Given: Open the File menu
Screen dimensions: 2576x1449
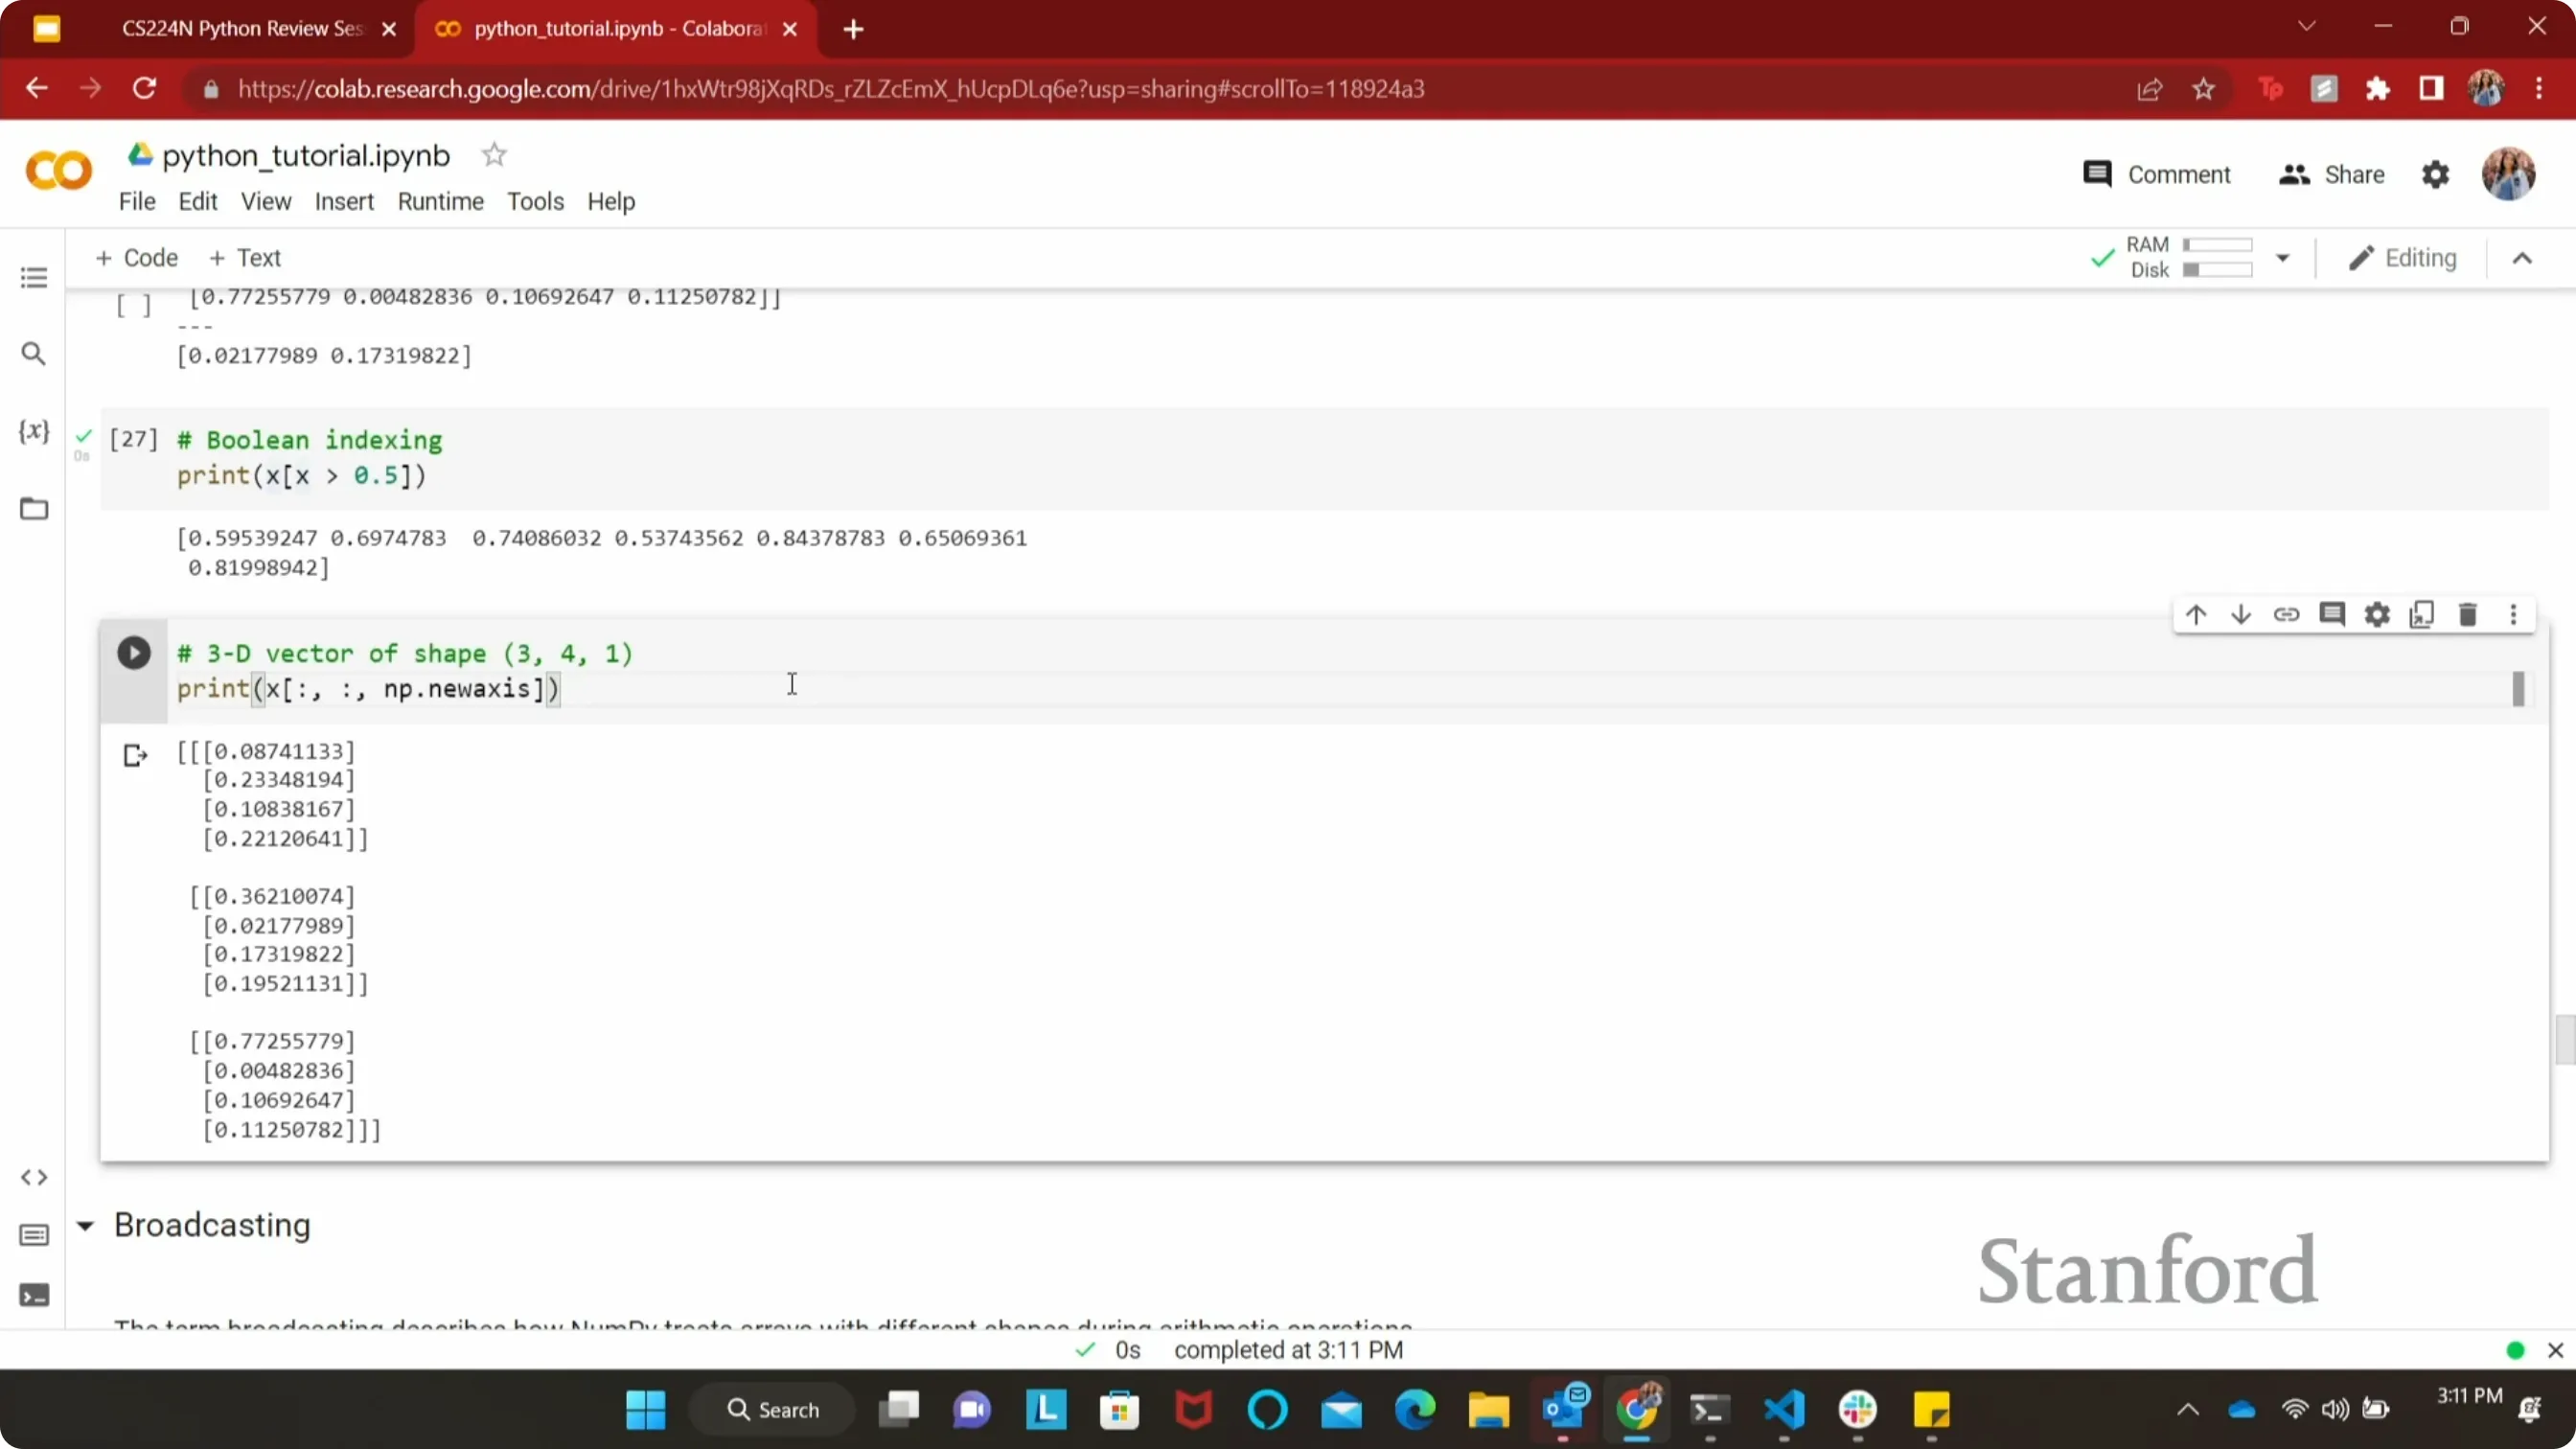Looking at the screenshot, I should tap(137, 202).
